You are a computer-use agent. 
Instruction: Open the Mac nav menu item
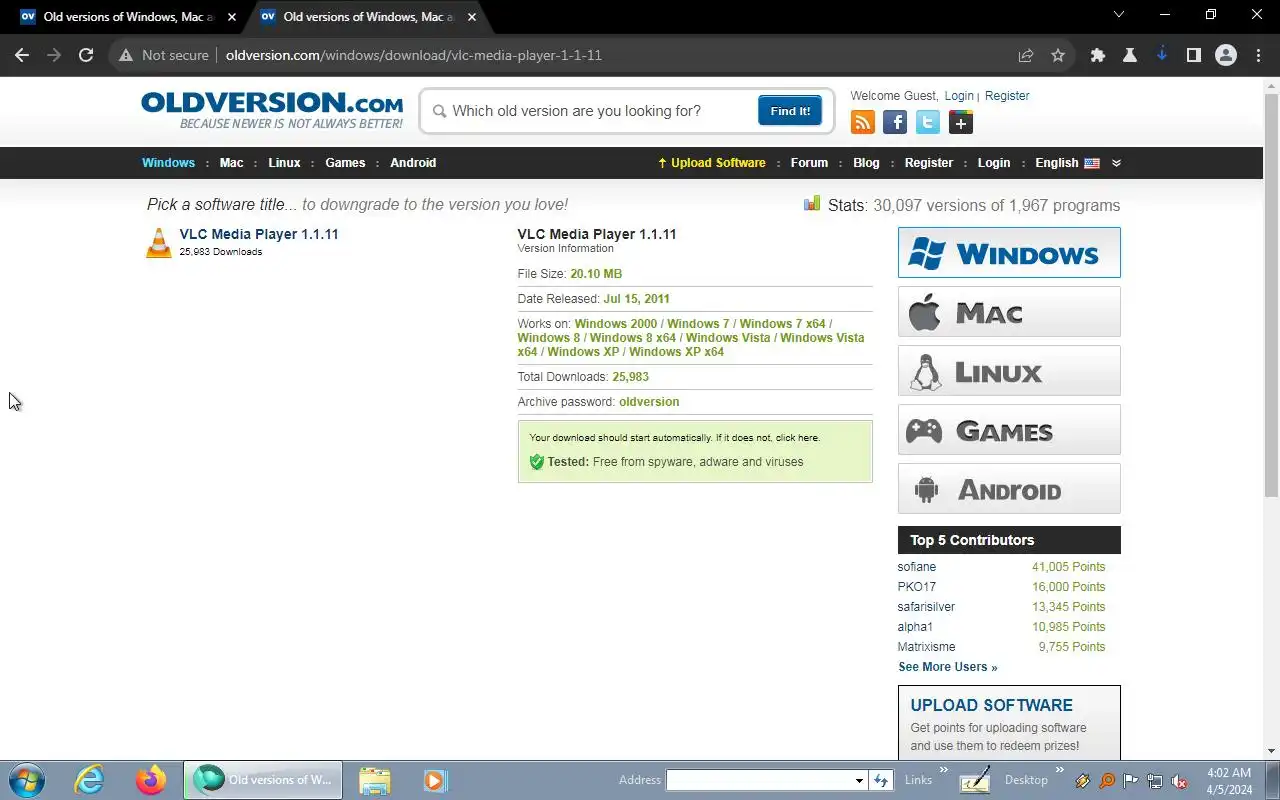231,163
